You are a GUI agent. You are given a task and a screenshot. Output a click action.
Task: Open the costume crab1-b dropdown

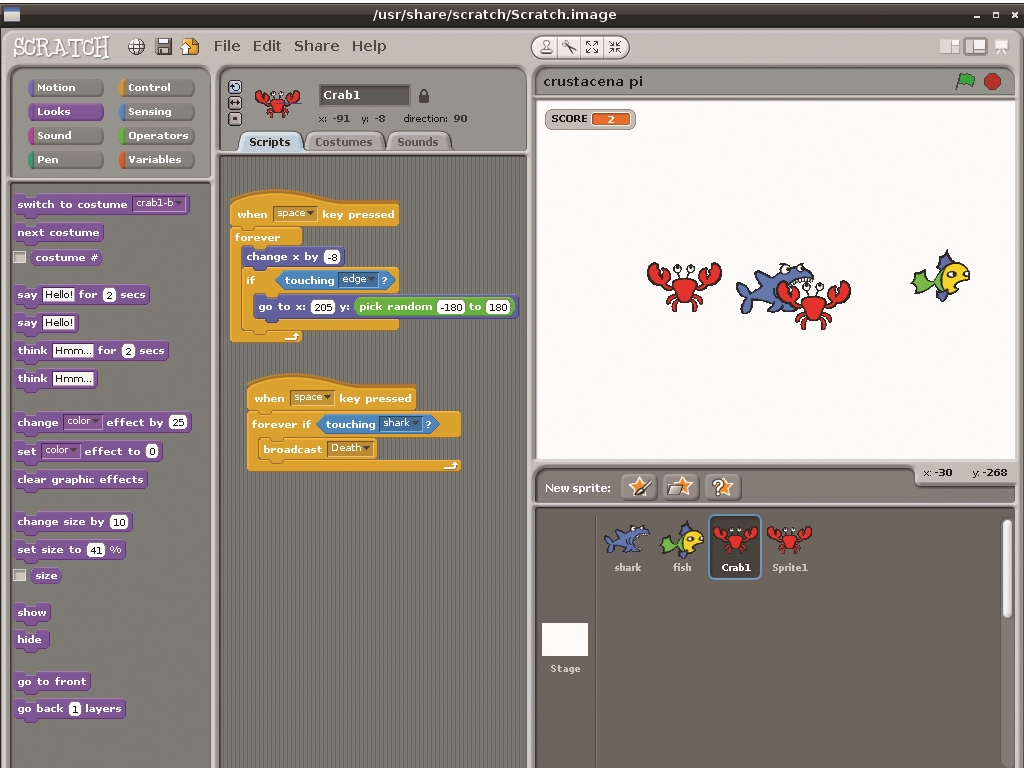159,204
